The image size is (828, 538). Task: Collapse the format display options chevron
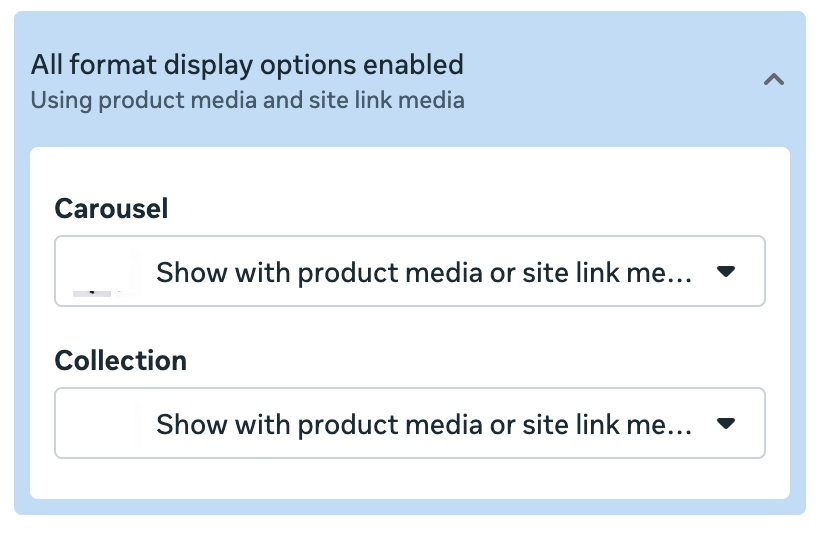pyautogui.click(x=773, y=81)
